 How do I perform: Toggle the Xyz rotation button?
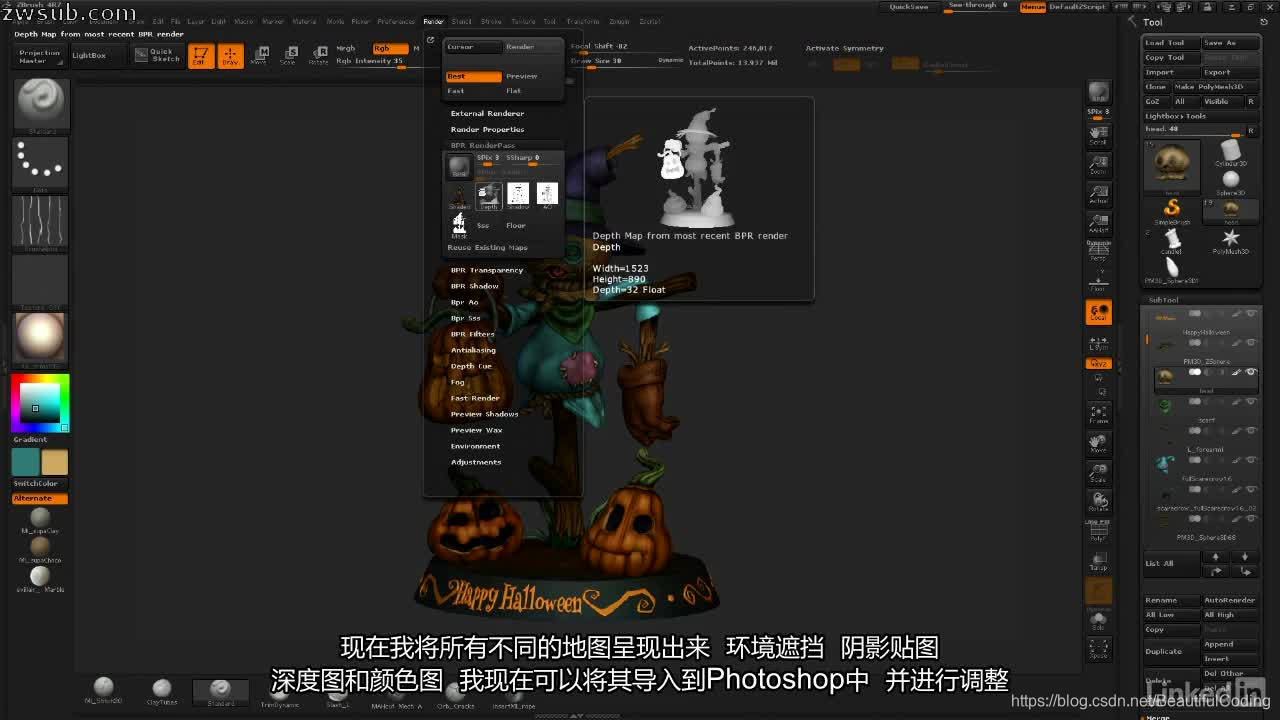pos(1098,363)
